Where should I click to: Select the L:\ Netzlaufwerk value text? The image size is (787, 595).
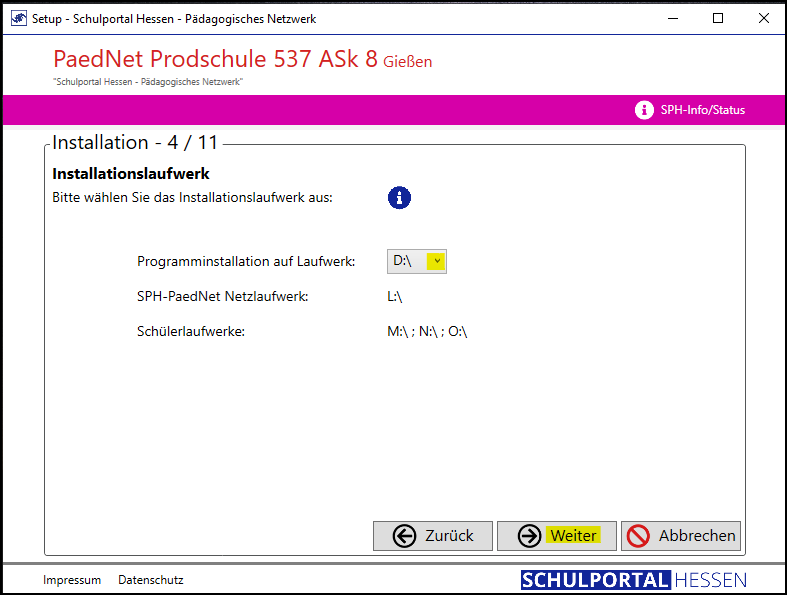pyautogui.click(x=395, y=297)
